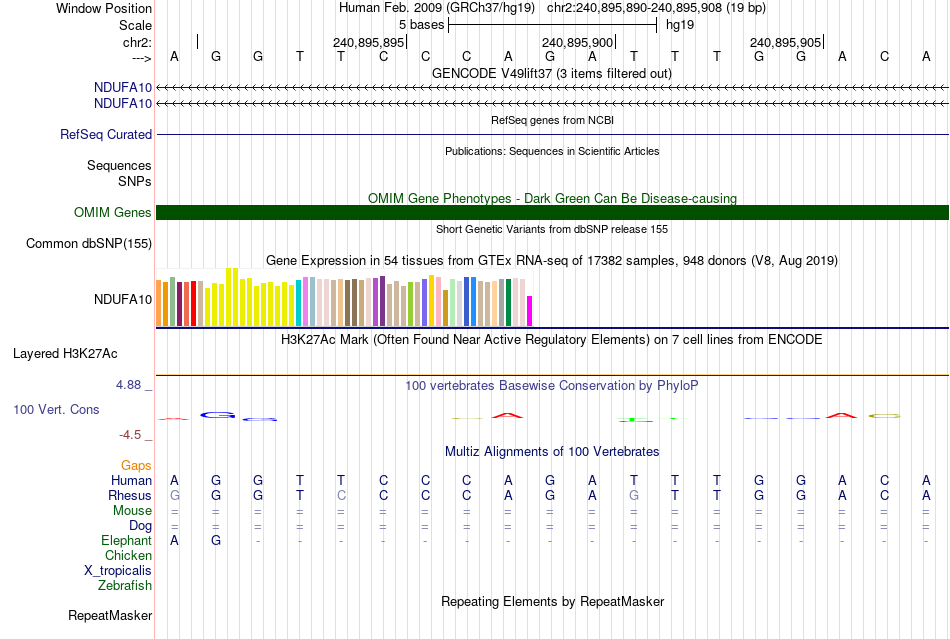Select the Gaps label in Multiz track
The width and height of the screenshot is (950, 639).
[136, 465]
